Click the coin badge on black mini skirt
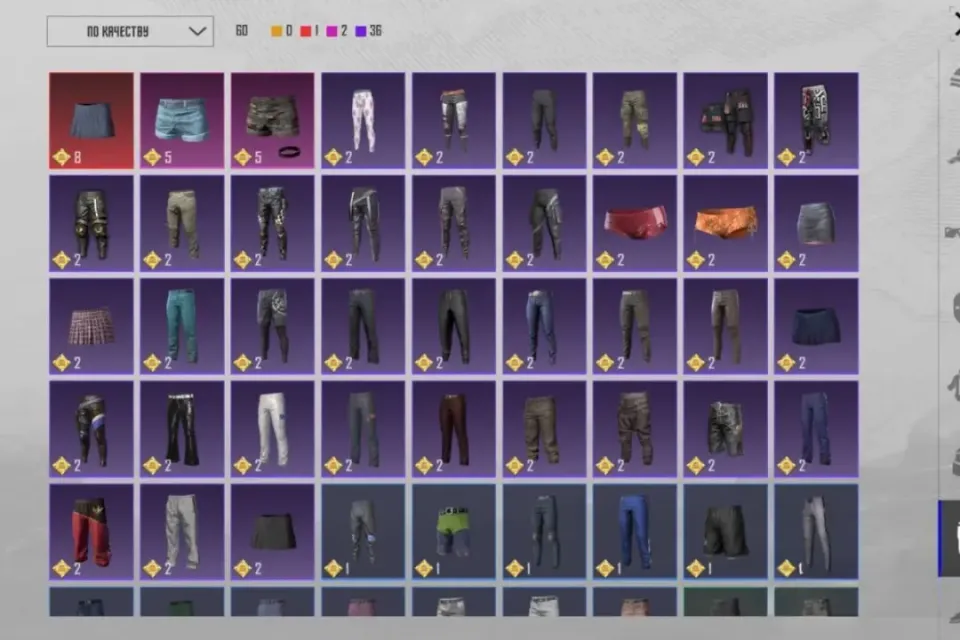The image size is (960, 640). click(242, 569)
